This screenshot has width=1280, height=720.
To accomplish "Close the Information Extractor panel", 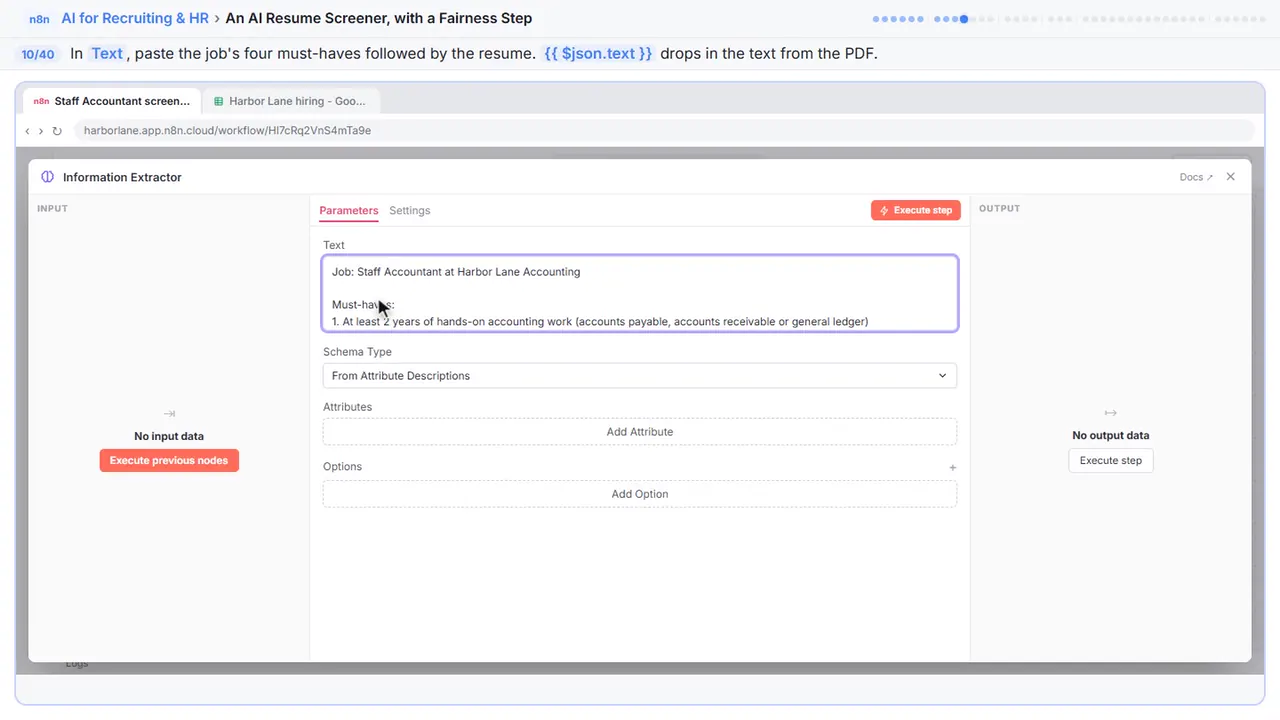I will (1231, 177).
